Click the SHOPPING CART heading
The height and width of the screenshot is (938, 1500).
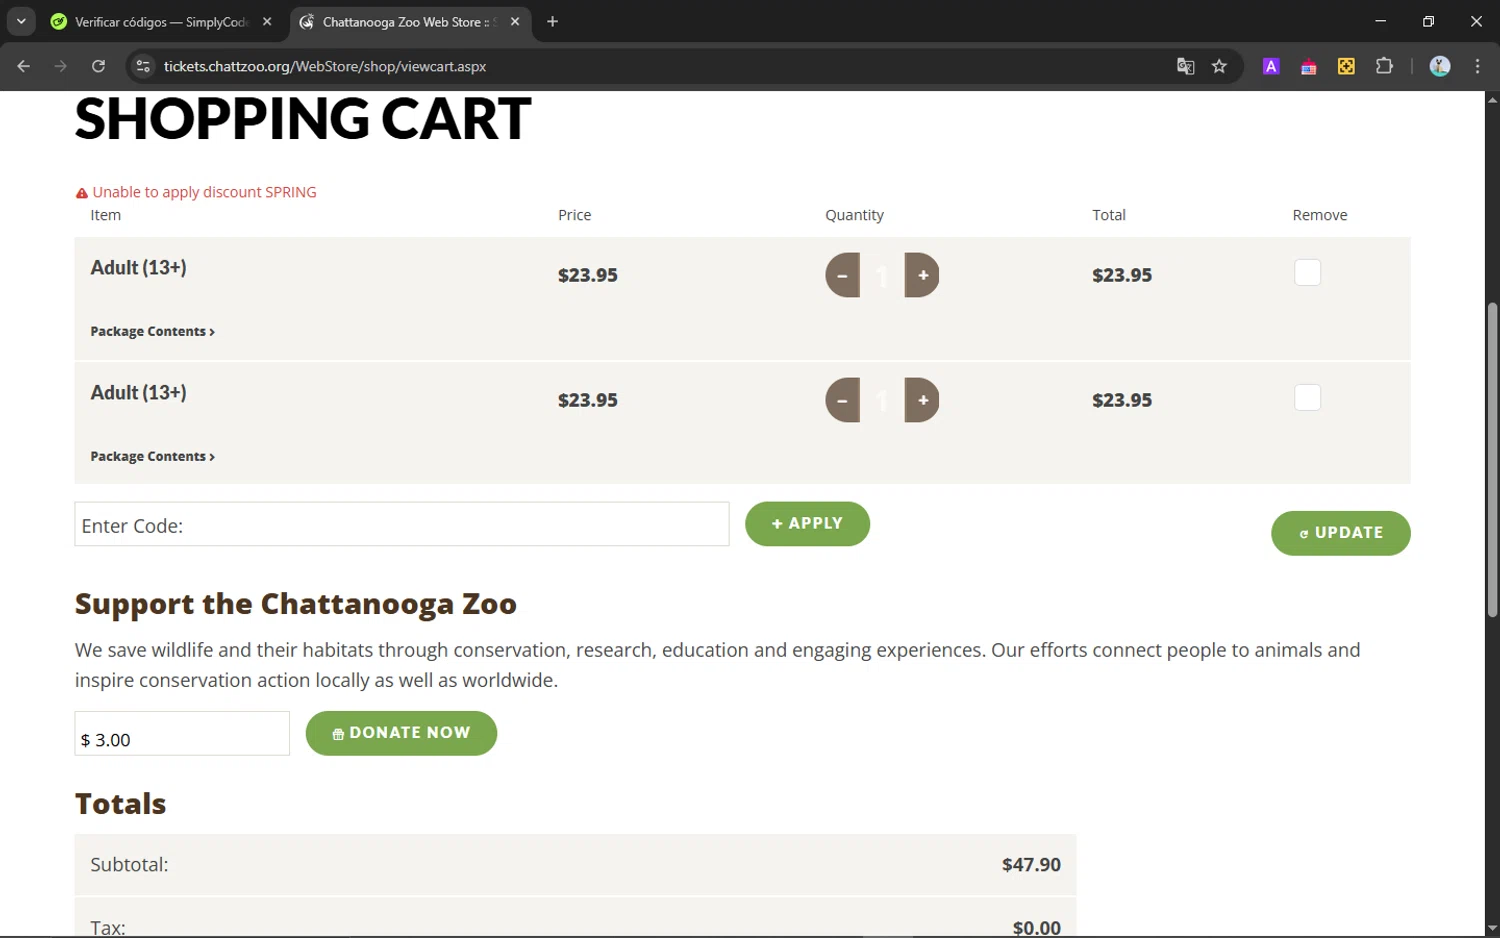coord(302,119)
